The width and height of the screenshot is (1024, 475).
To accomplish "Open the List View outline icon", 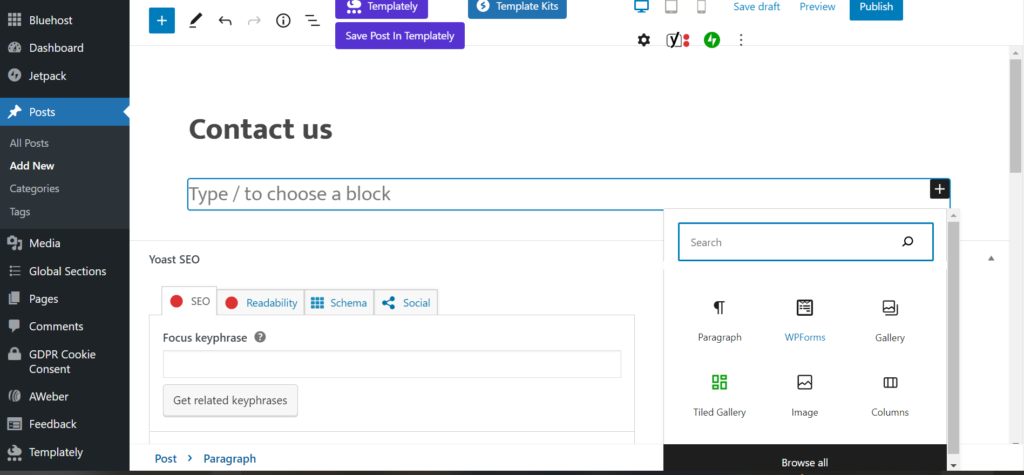I will tap(312, 21).
